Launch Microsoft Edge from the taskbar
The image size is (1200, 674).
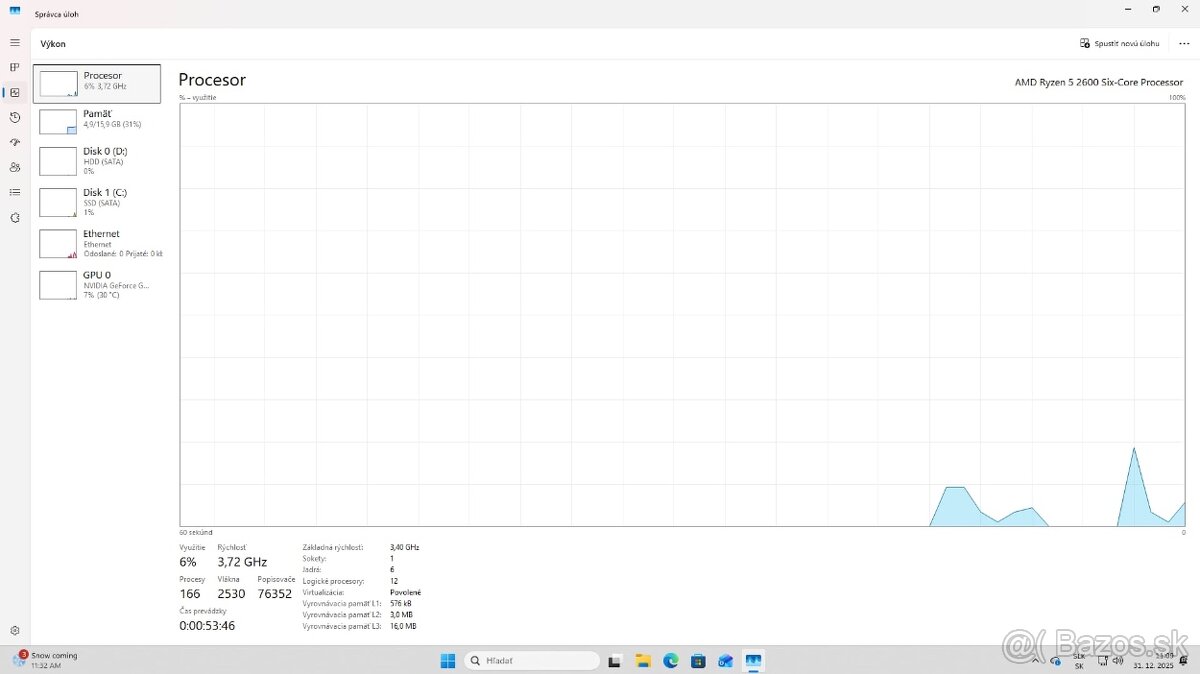click(x=671, y=661)
